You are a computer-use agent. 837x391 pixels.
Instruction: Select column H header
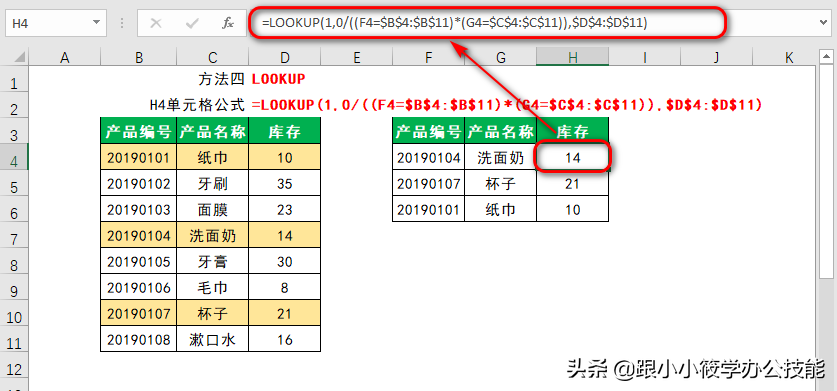(x=572, y=57)
